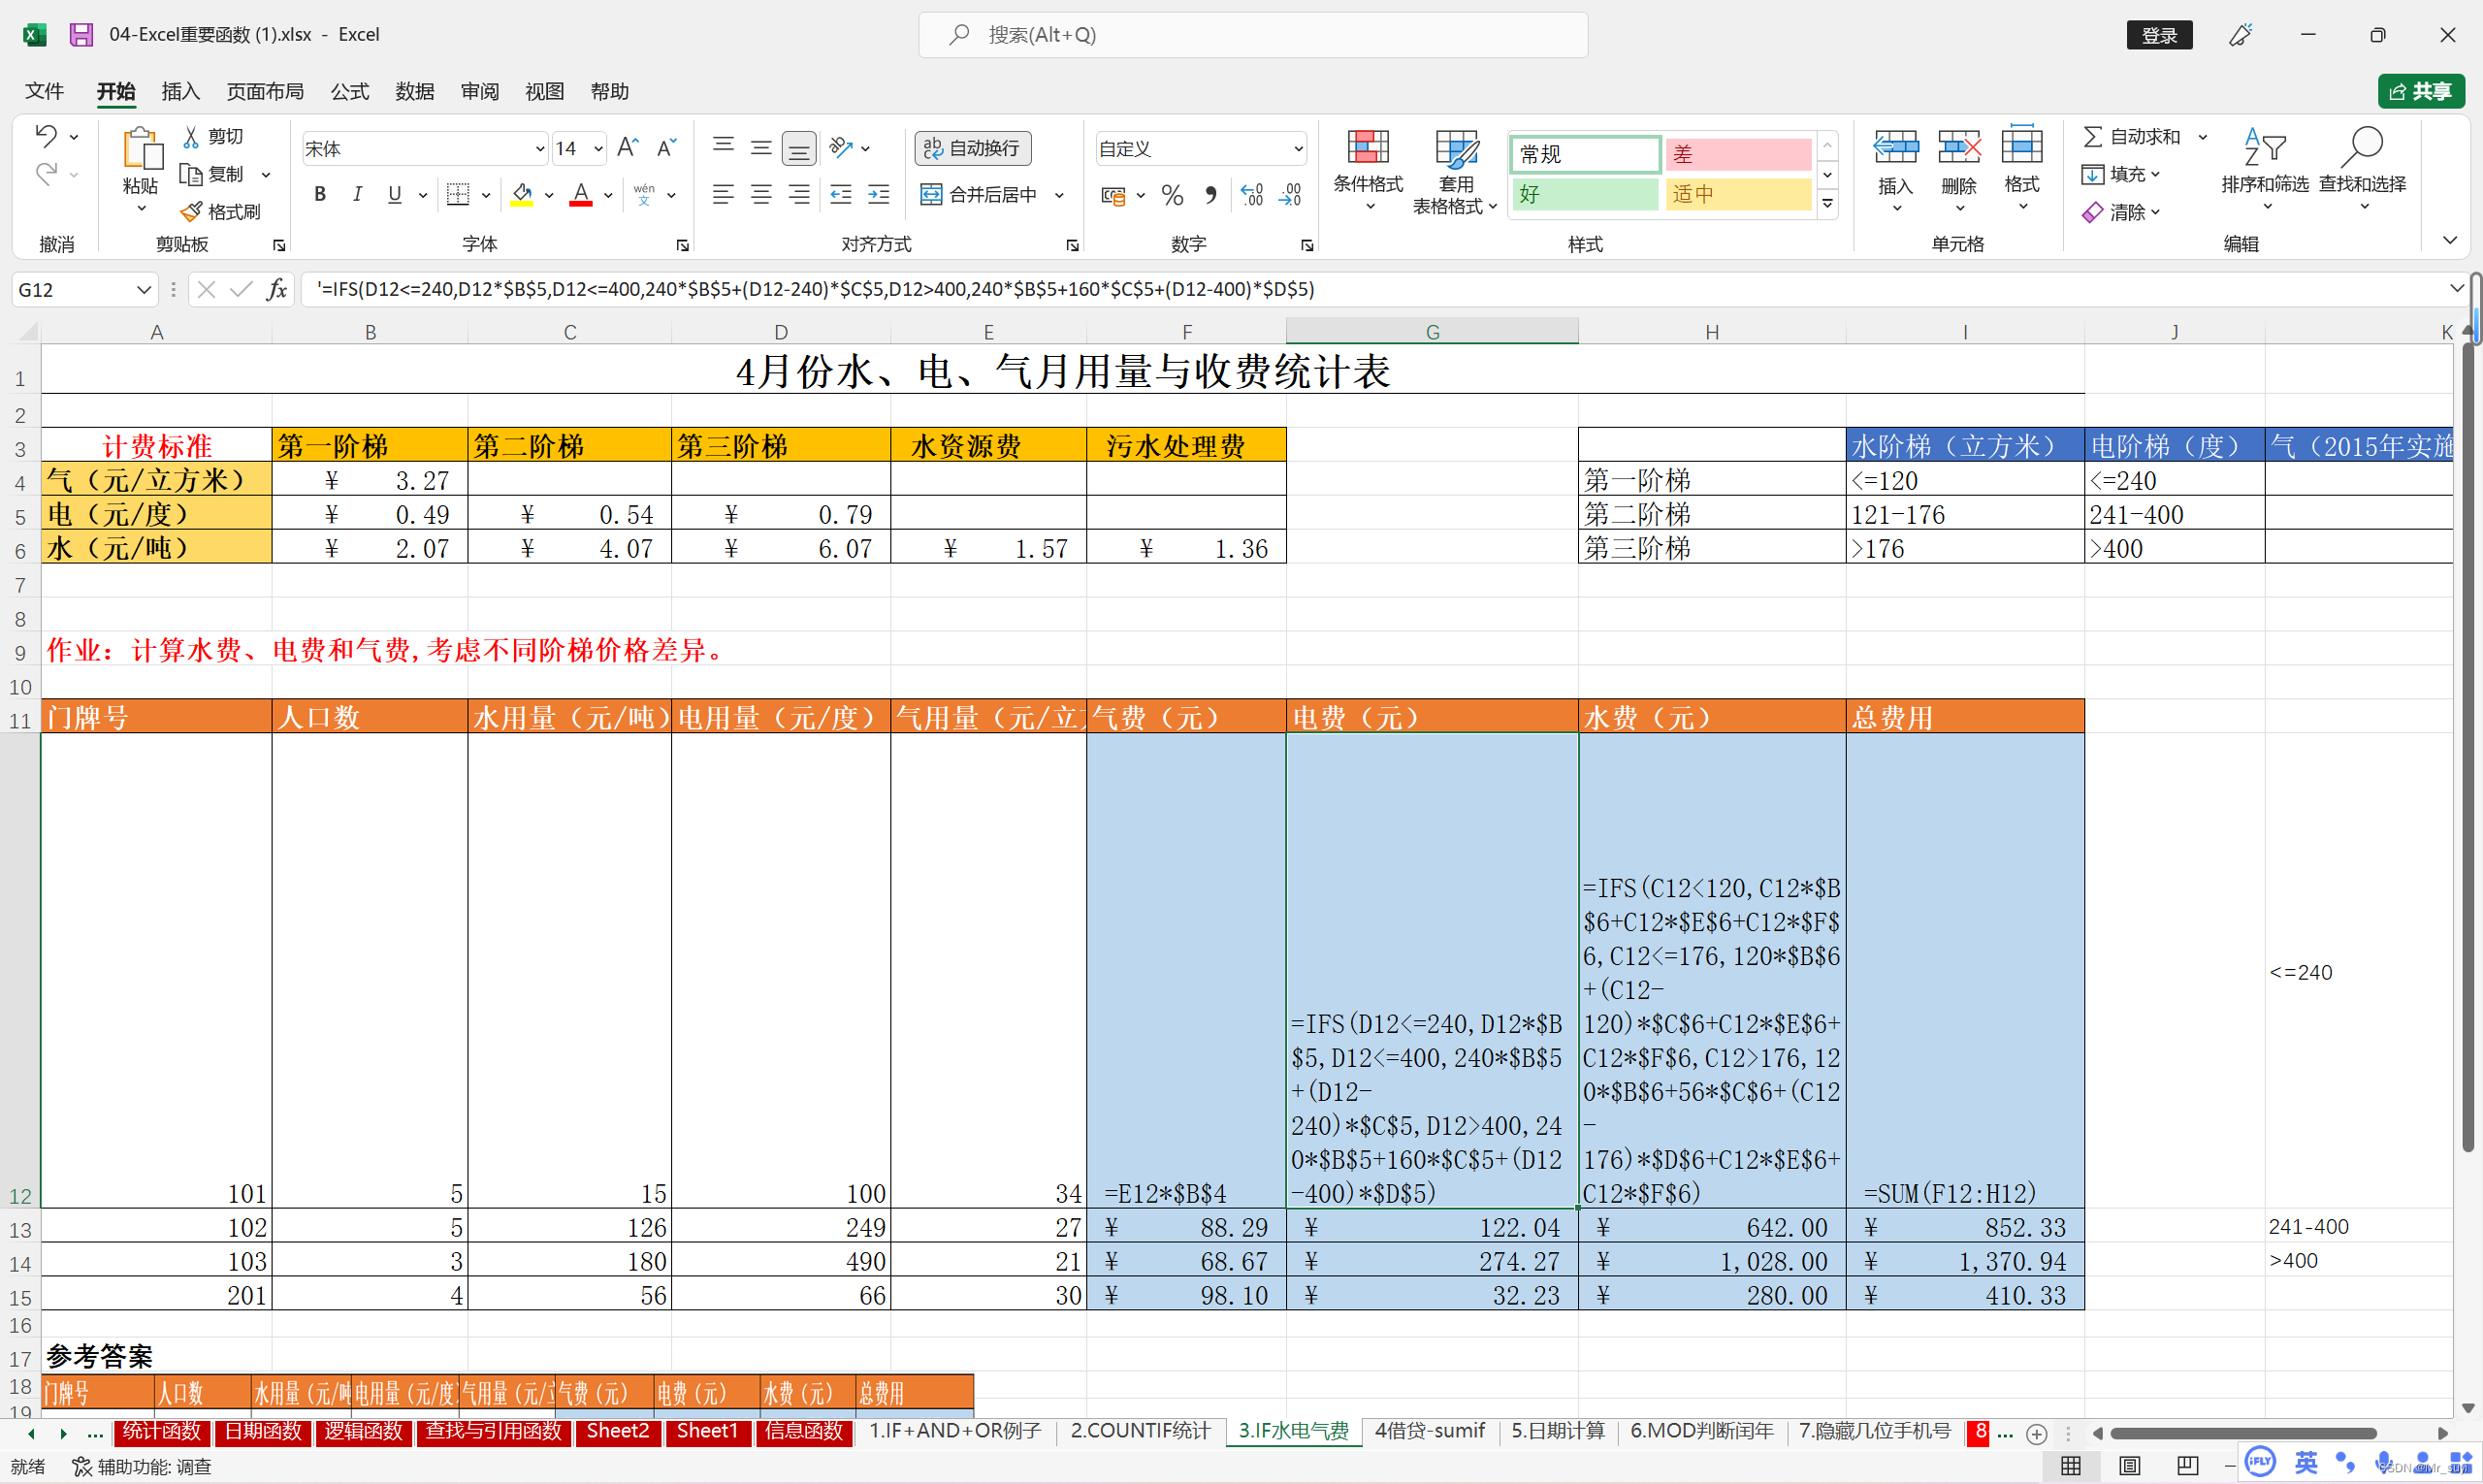Decrease font size with the smaller A icon
Viewport: 2483px width, 1484px height.
(x=666, y=148)
